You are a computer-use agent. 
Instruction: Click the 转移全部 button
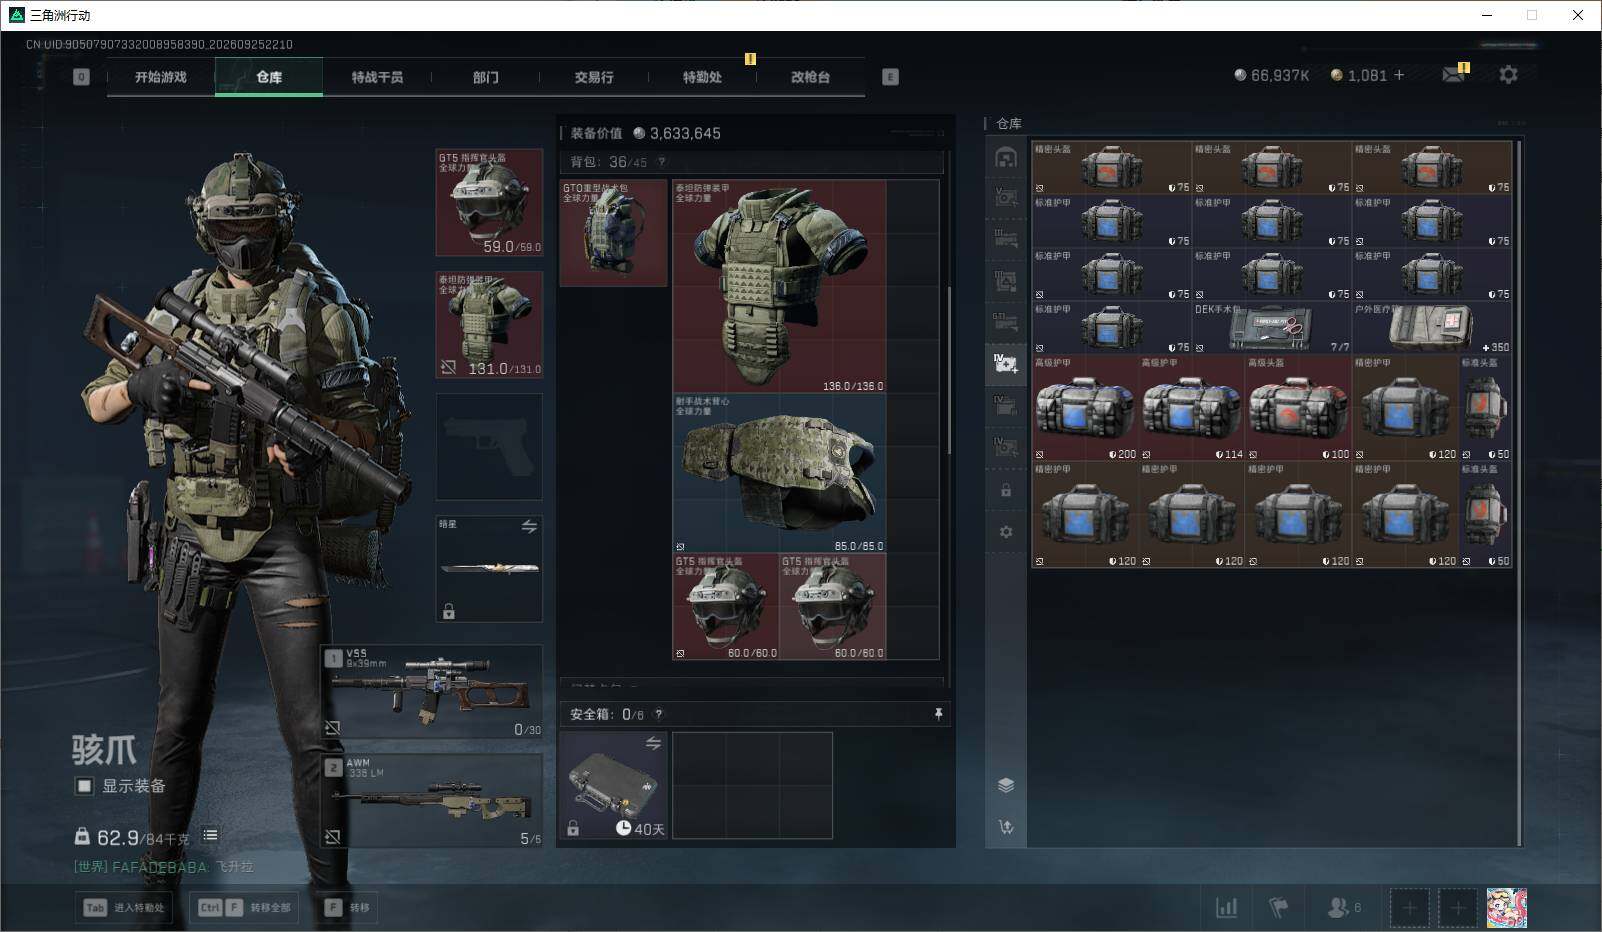[x=244, y=908]
